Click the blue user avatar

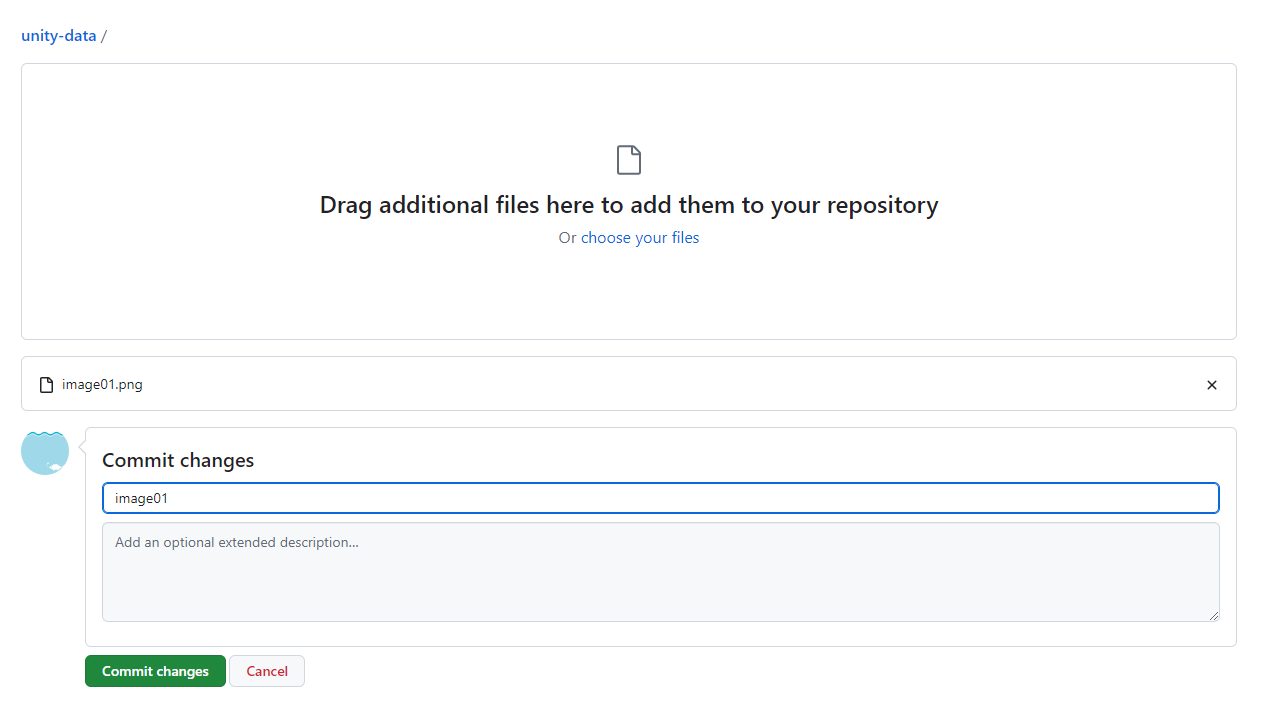45,452
